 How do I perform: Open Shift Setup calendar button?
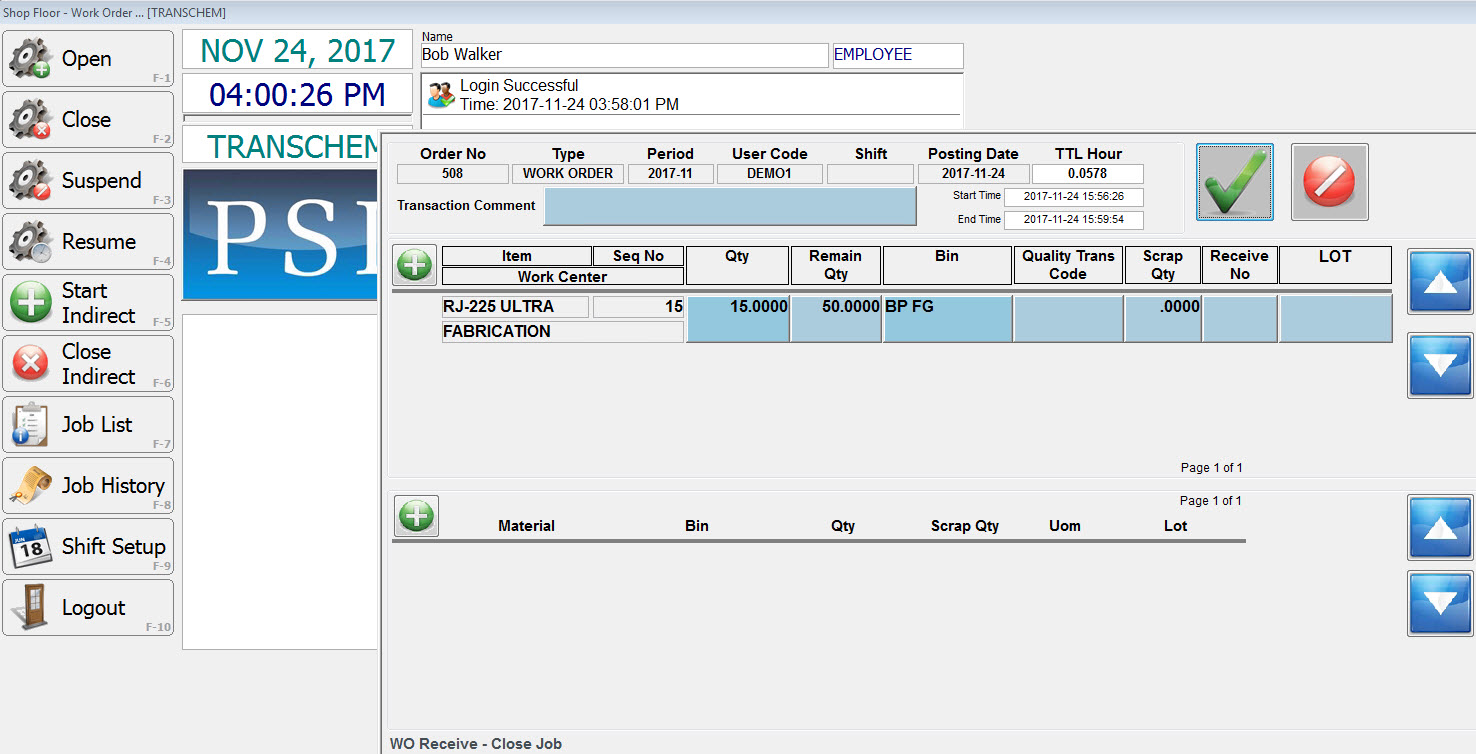[88, 547]
